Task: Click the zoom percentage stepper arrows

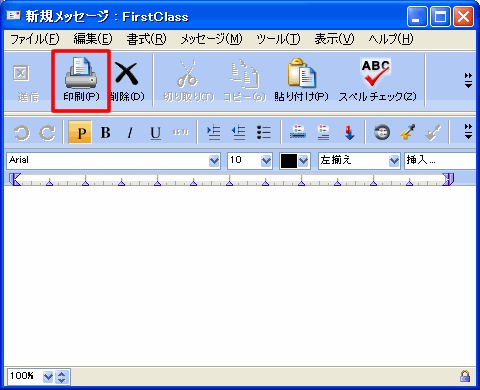Action: tap(62, 377)
